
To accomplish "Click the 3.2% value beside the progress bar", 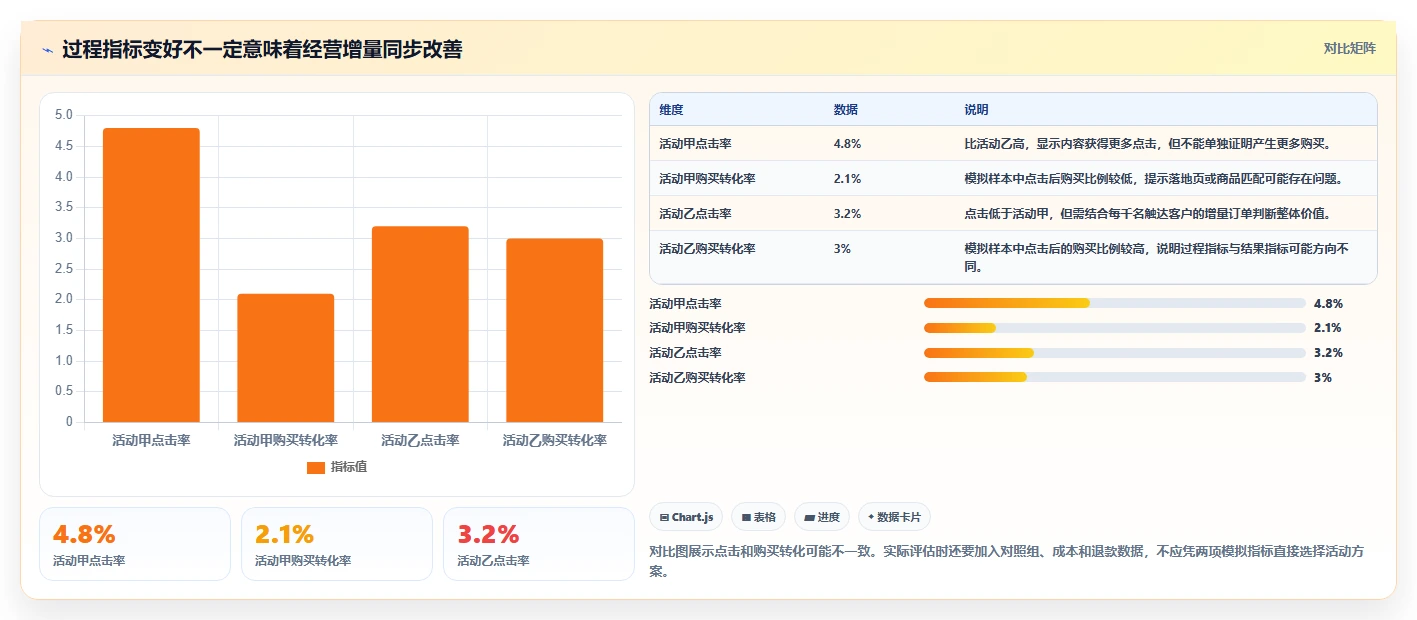I will [1328, 352].
